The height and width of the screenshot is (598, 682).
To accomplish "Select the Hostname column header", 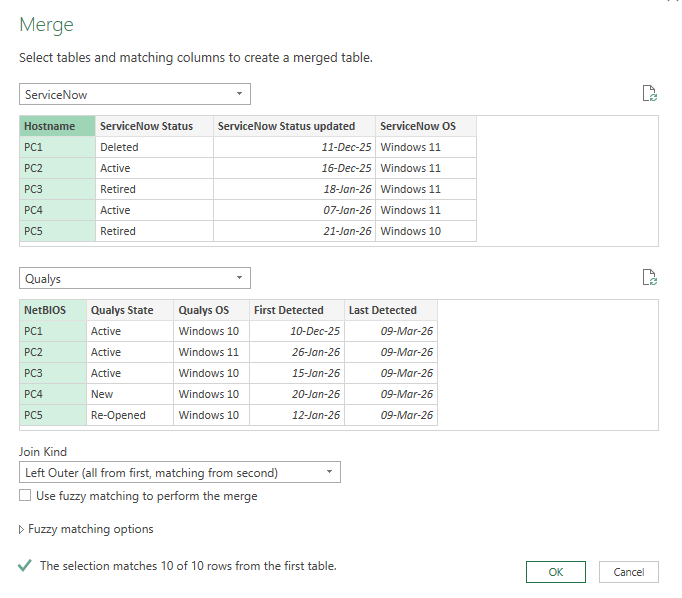I will point(57,126).
